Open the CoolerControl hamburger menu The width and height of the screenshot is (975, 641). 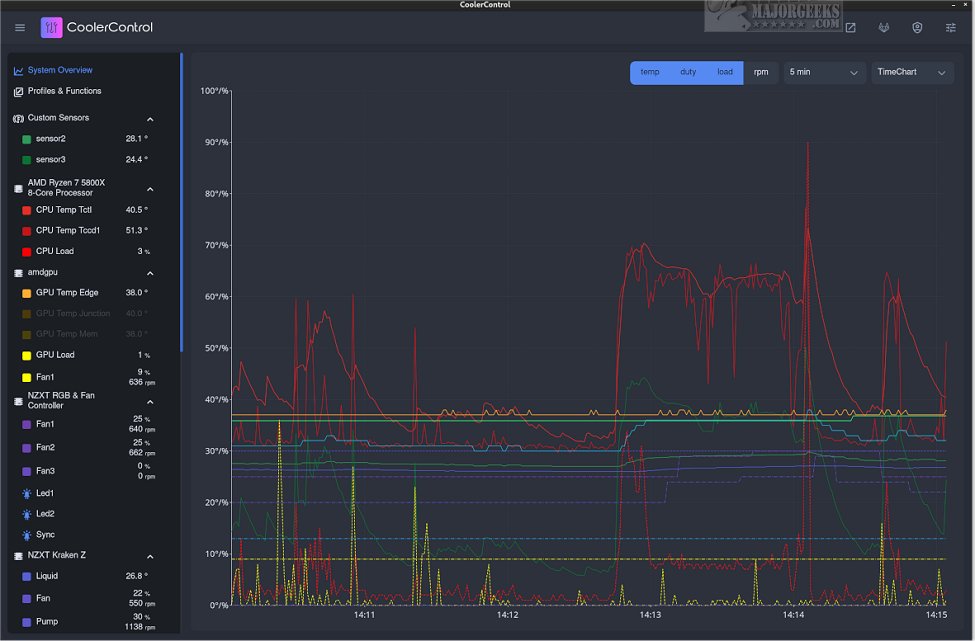point(19,27)
